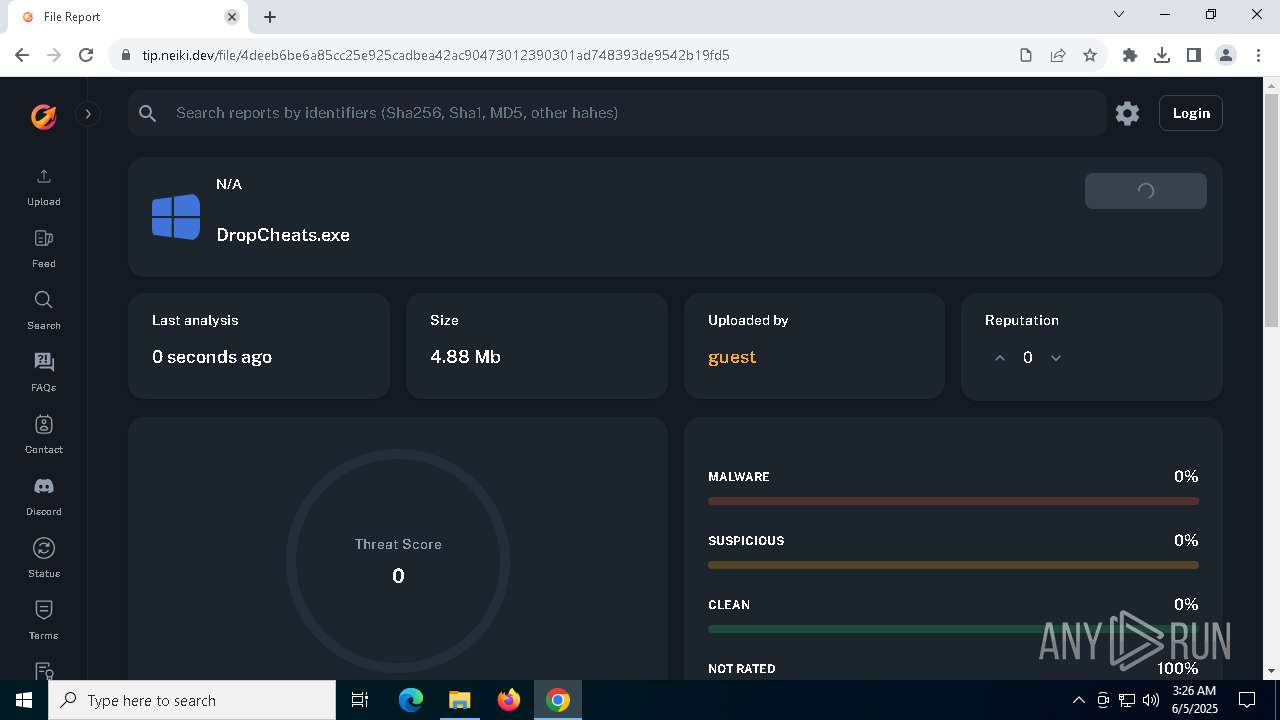Click the CLEAN percentage bar
The image size is (1280, 720).
click(953, 629)
